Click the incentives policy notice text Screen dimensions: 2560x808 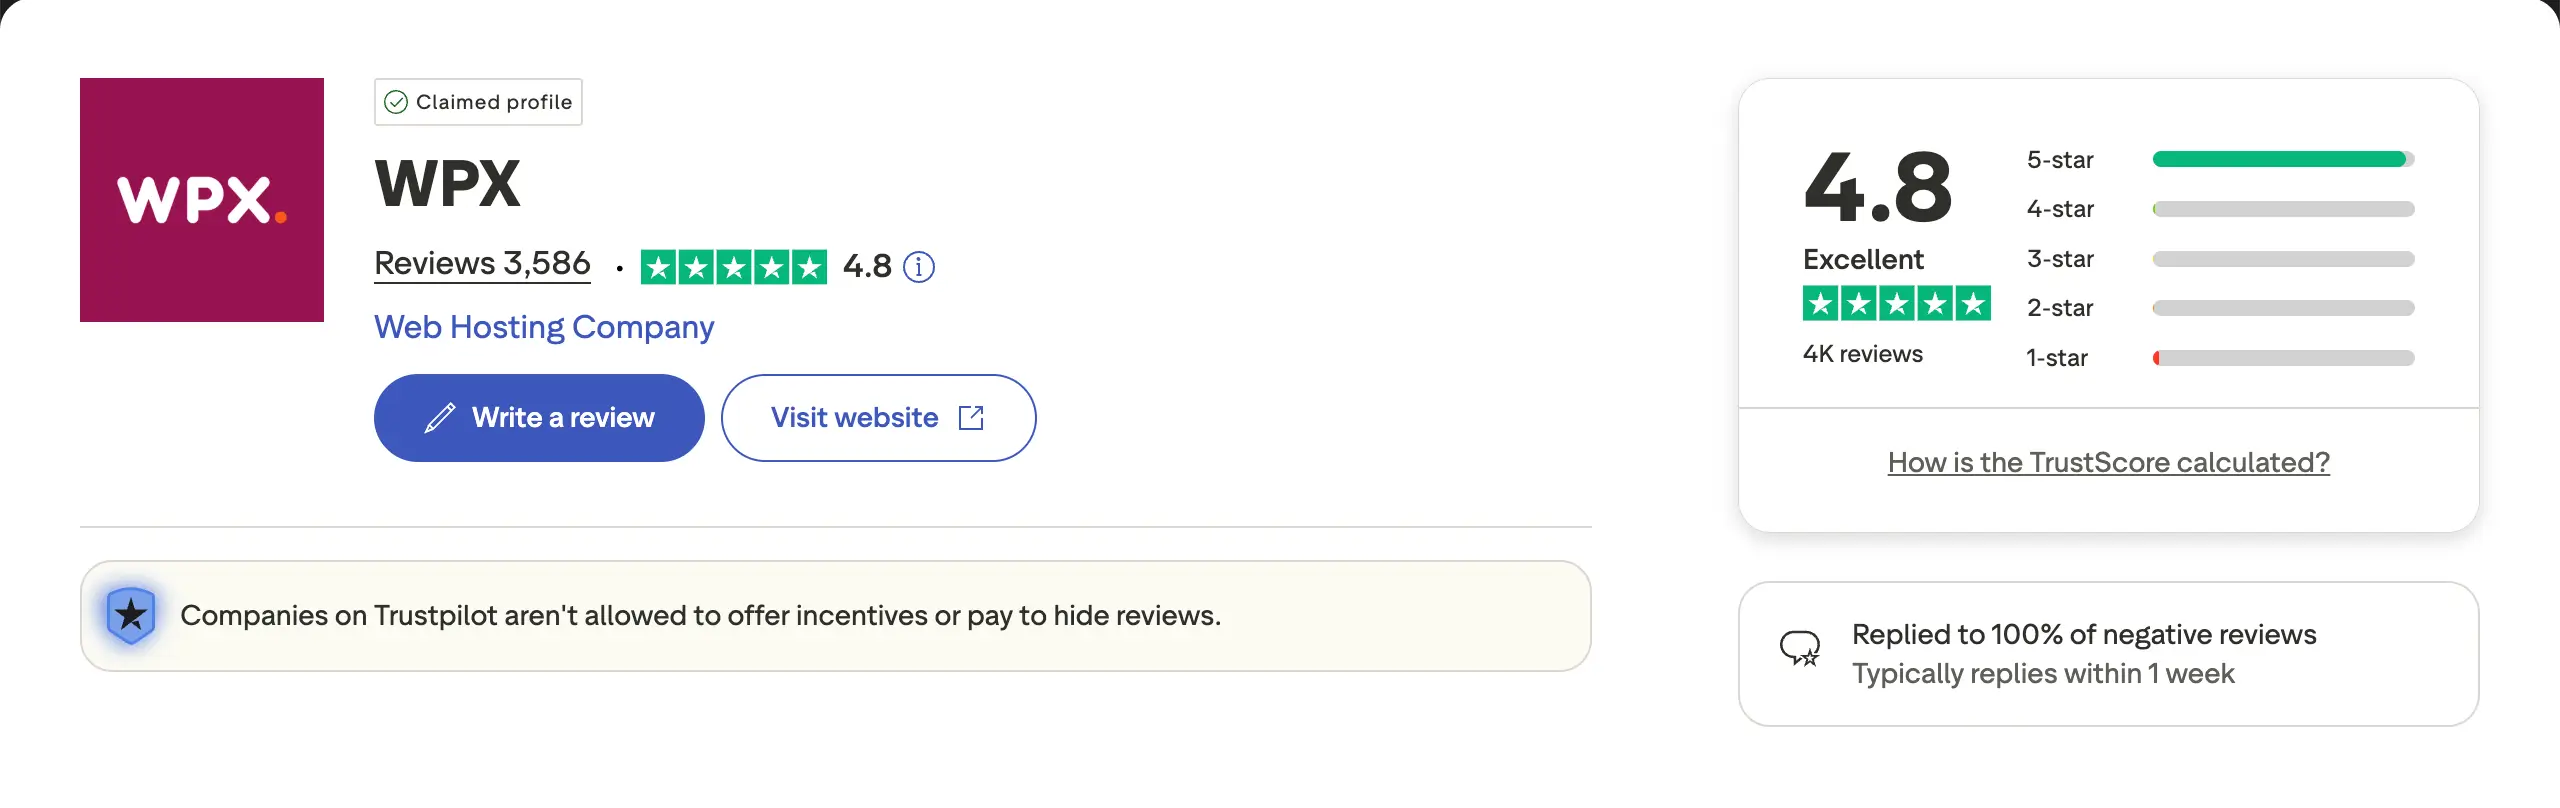pyautogui.click(x=700, y=616)
